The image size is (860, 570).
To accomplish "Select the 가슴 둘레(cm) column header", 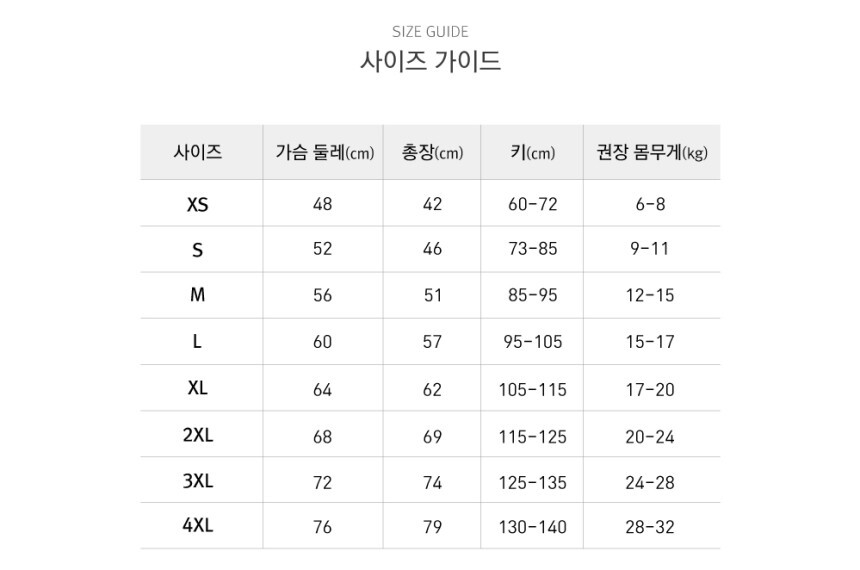I will click(323, 153).
